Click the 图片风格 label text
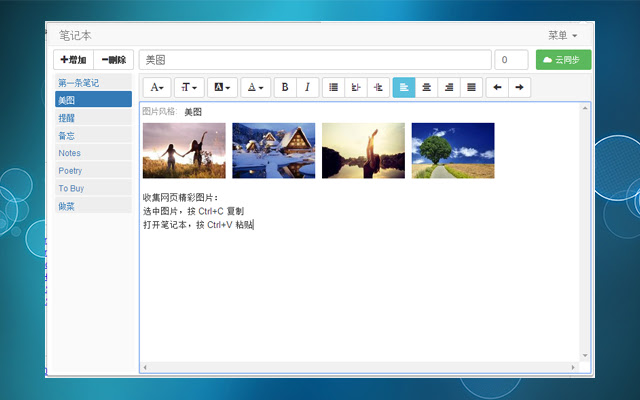Image resolution: width=640 pixels, height=400 pixels. (x=160, y=111)
